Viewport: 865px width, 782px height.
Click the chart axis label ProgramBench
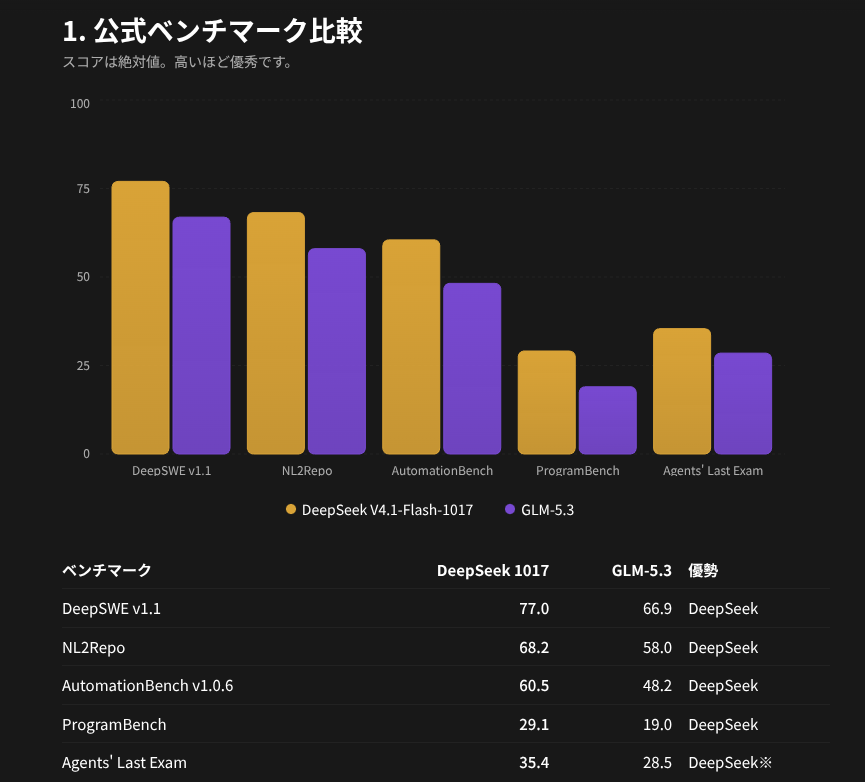point(578,470)
